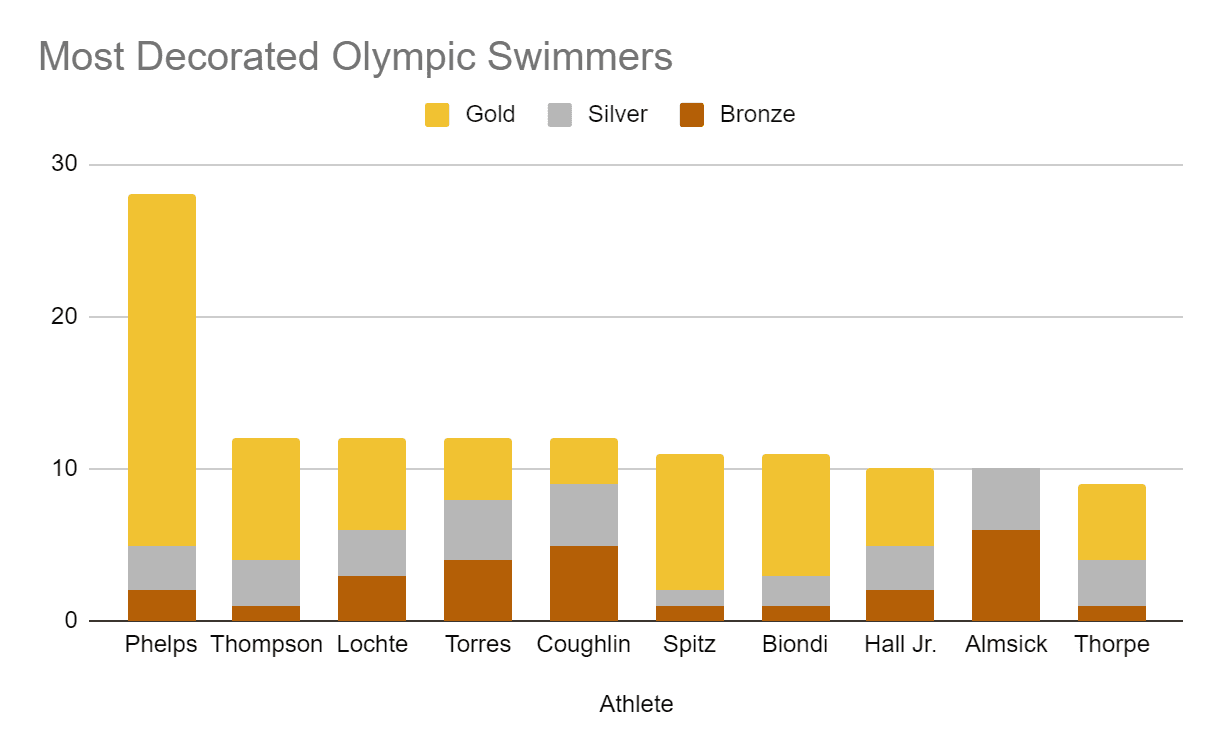Click the Gold legend color swatch
Screen dimensions: 1221x755
pos(437,114)
